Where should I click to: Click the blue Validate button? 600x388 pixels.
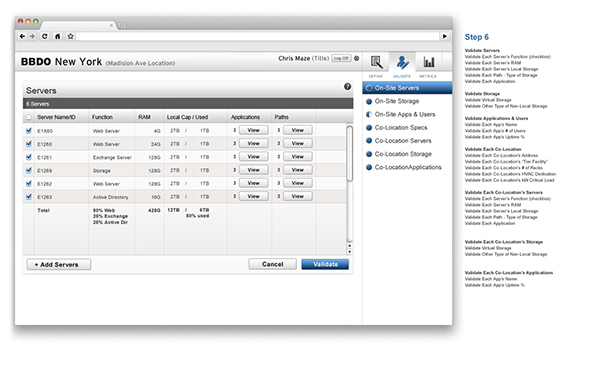(x=325, y=264)
